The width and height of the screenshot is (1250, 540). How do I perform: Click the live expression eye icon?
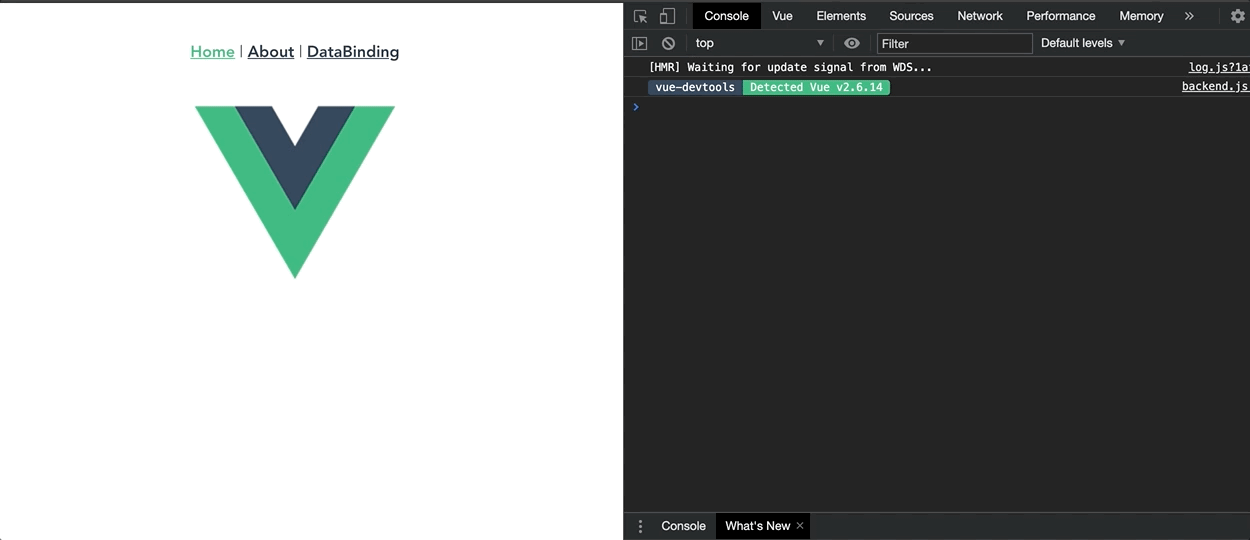[852, 43]
